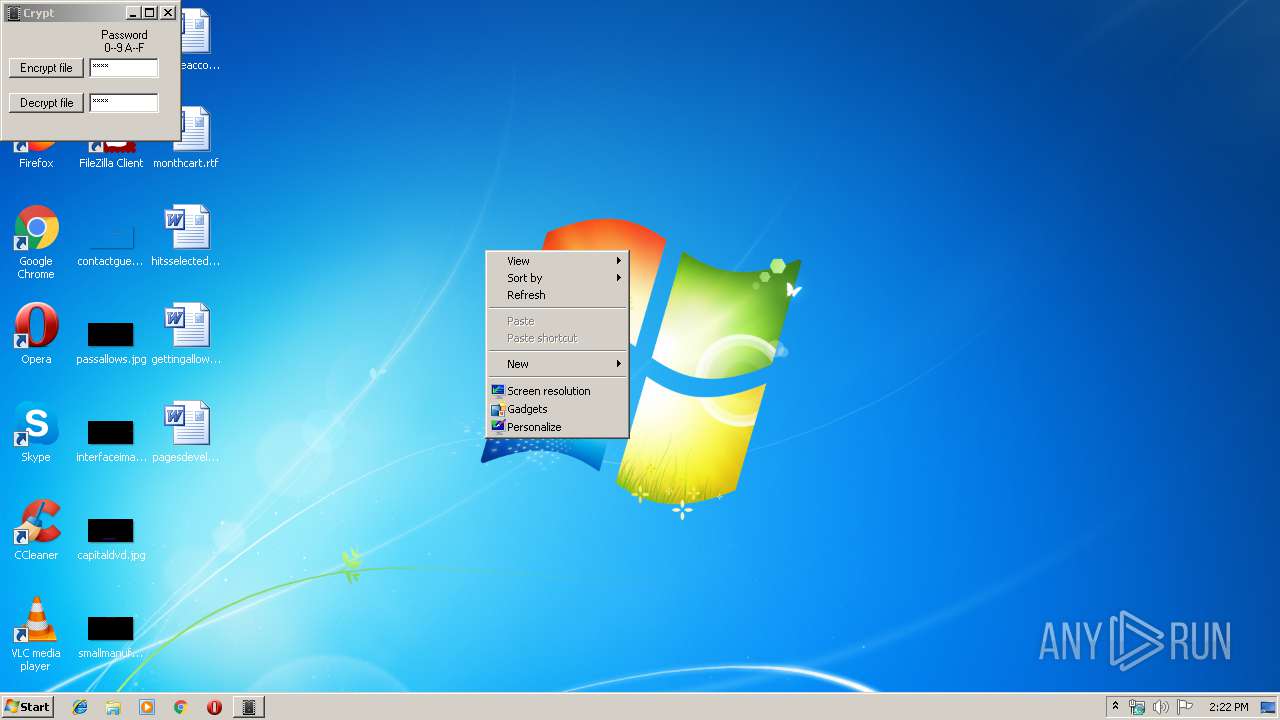Image resolution: width=1280 pixels, height=720 pixels.
Task: Select the Skype desktop shortcut
Action: pyautogui.click(x=36, y=432)
